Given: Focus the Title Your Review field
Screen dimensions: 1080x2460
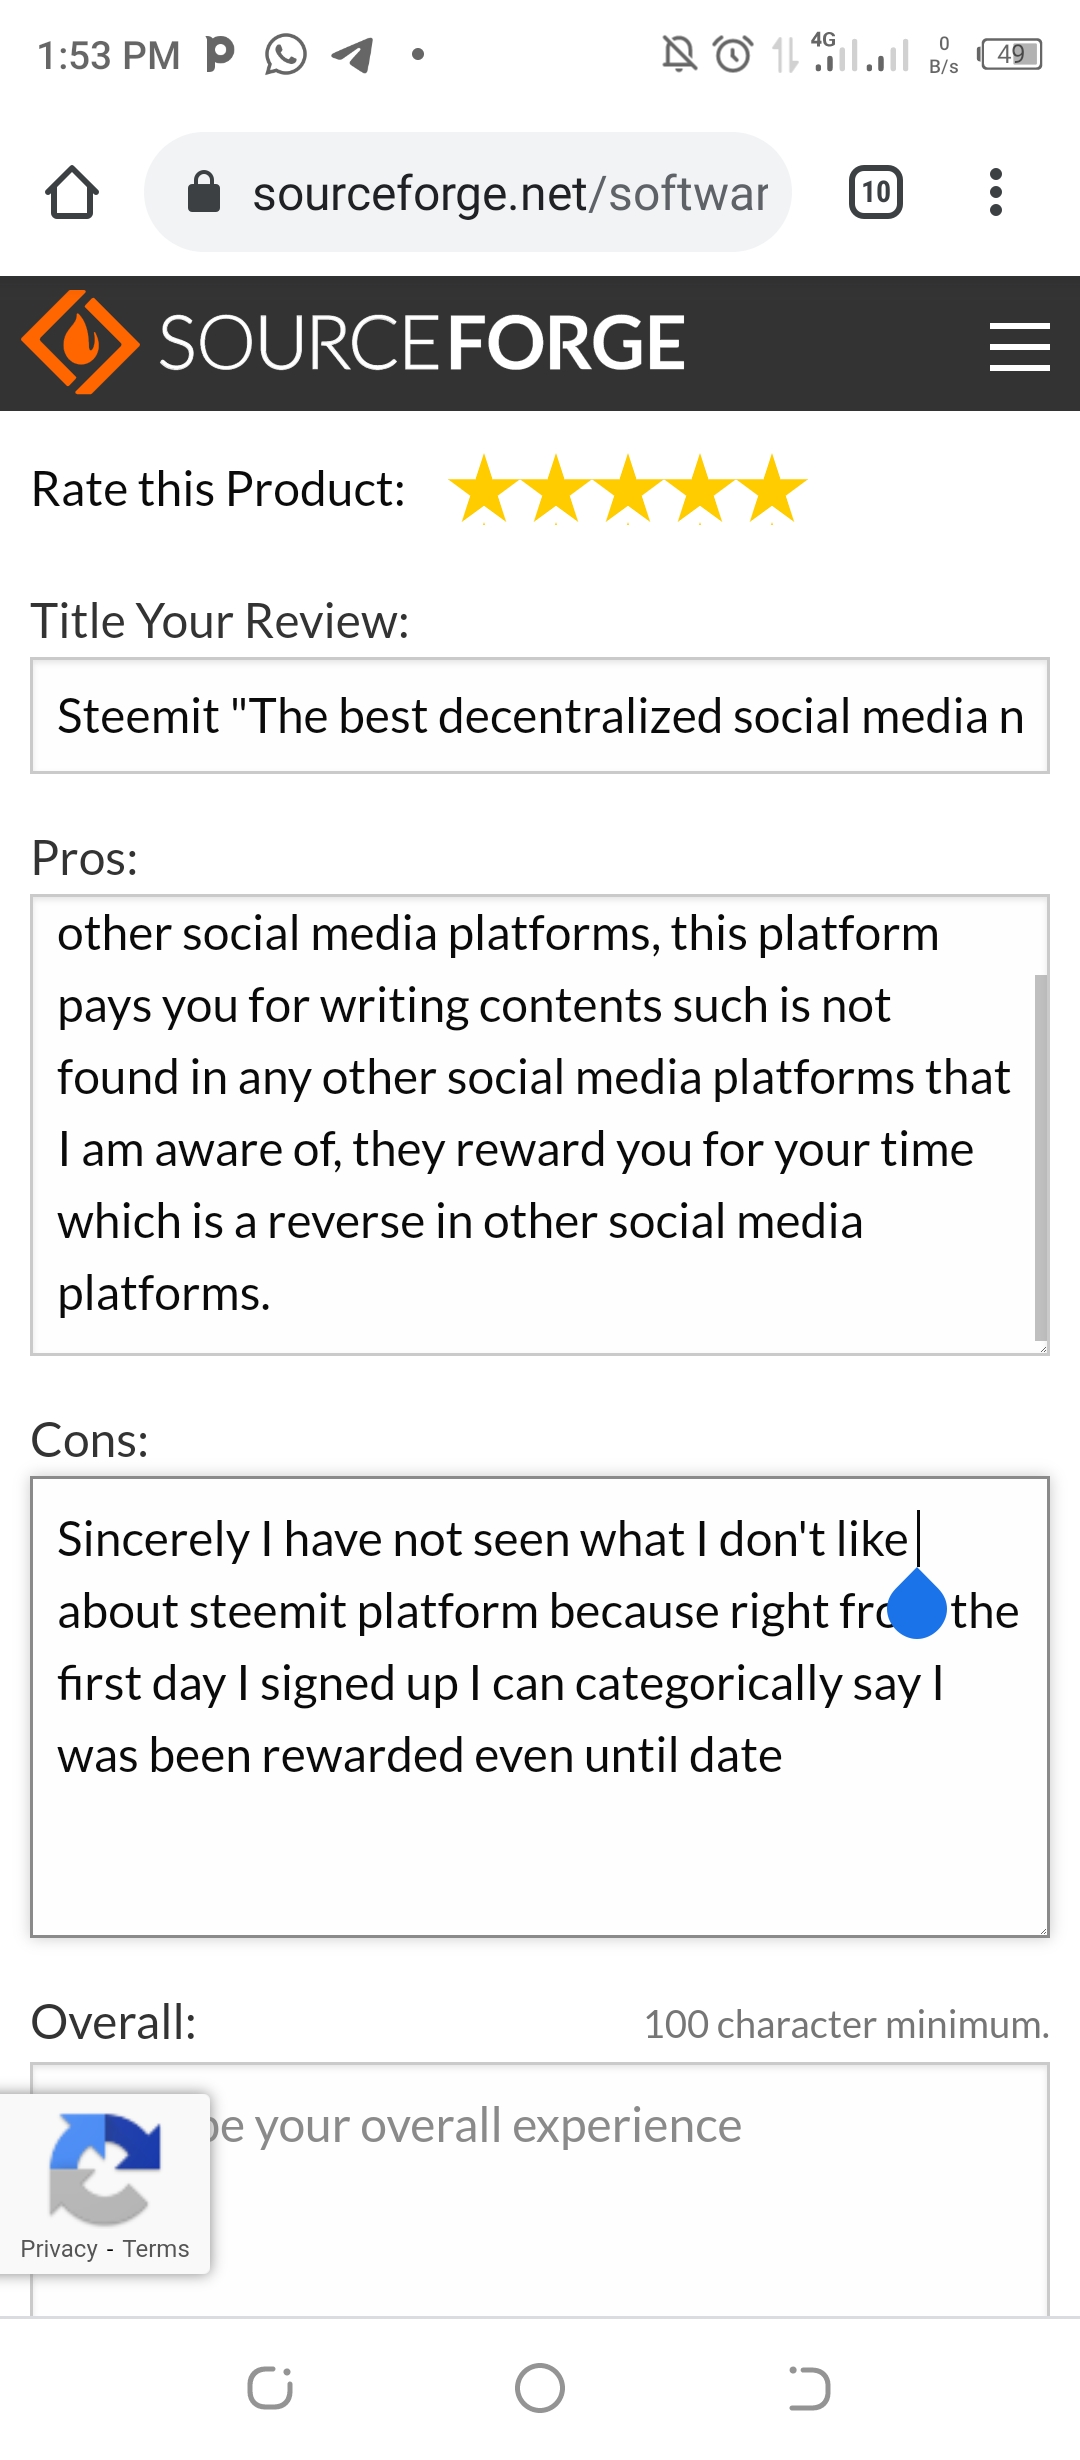Looking at the screenshot, I should tap(540, 715).
